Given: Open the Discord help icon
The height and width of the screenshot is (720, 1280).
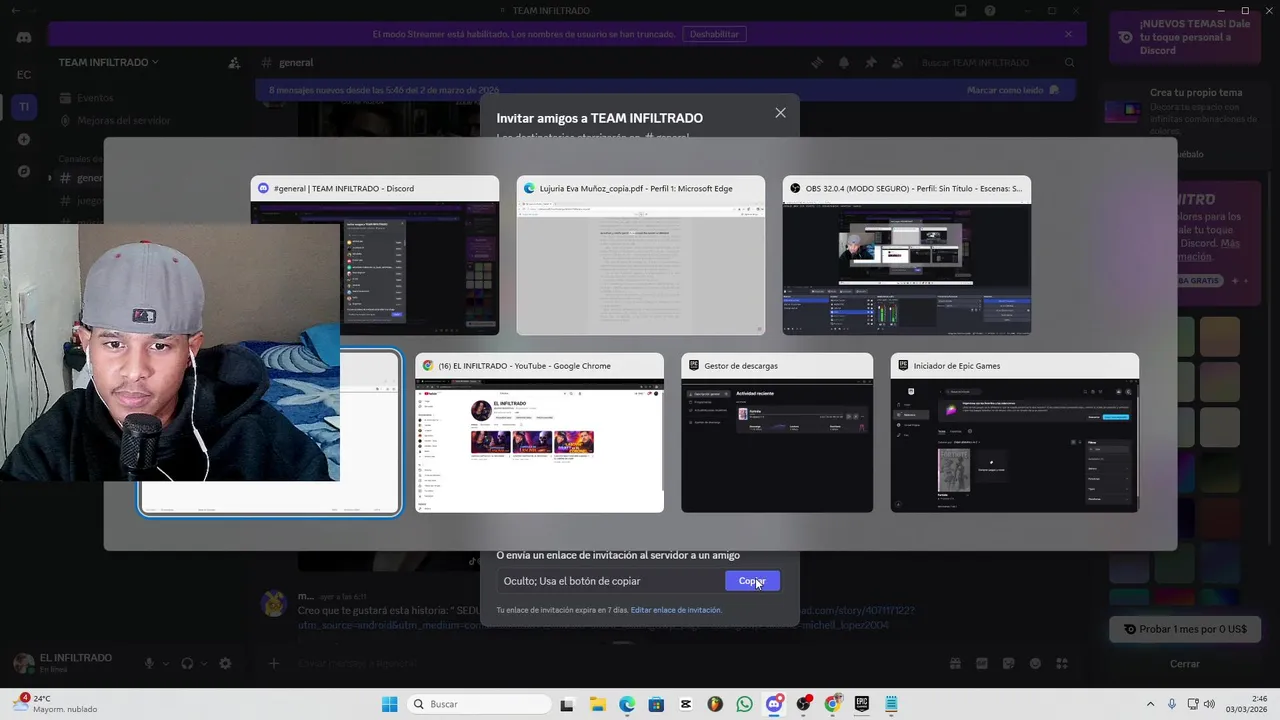Looking at the screenshot, I should tap(990, 11).
